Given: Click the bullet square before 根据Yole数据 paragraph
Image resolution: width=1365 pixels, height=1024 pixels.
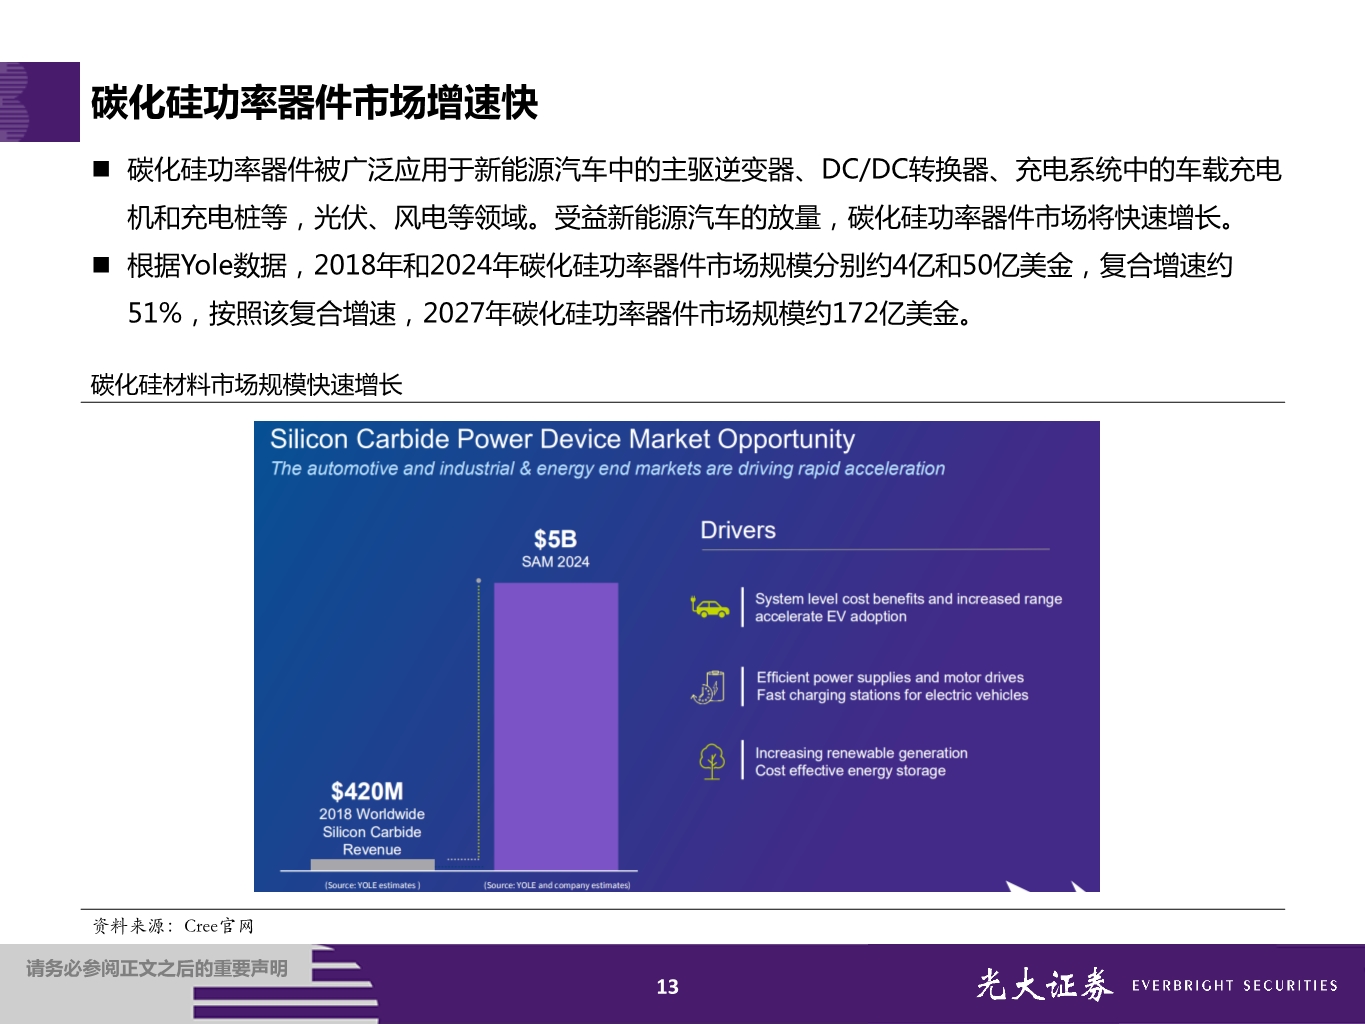Looking at the screenshot, I should pos(100,262).
